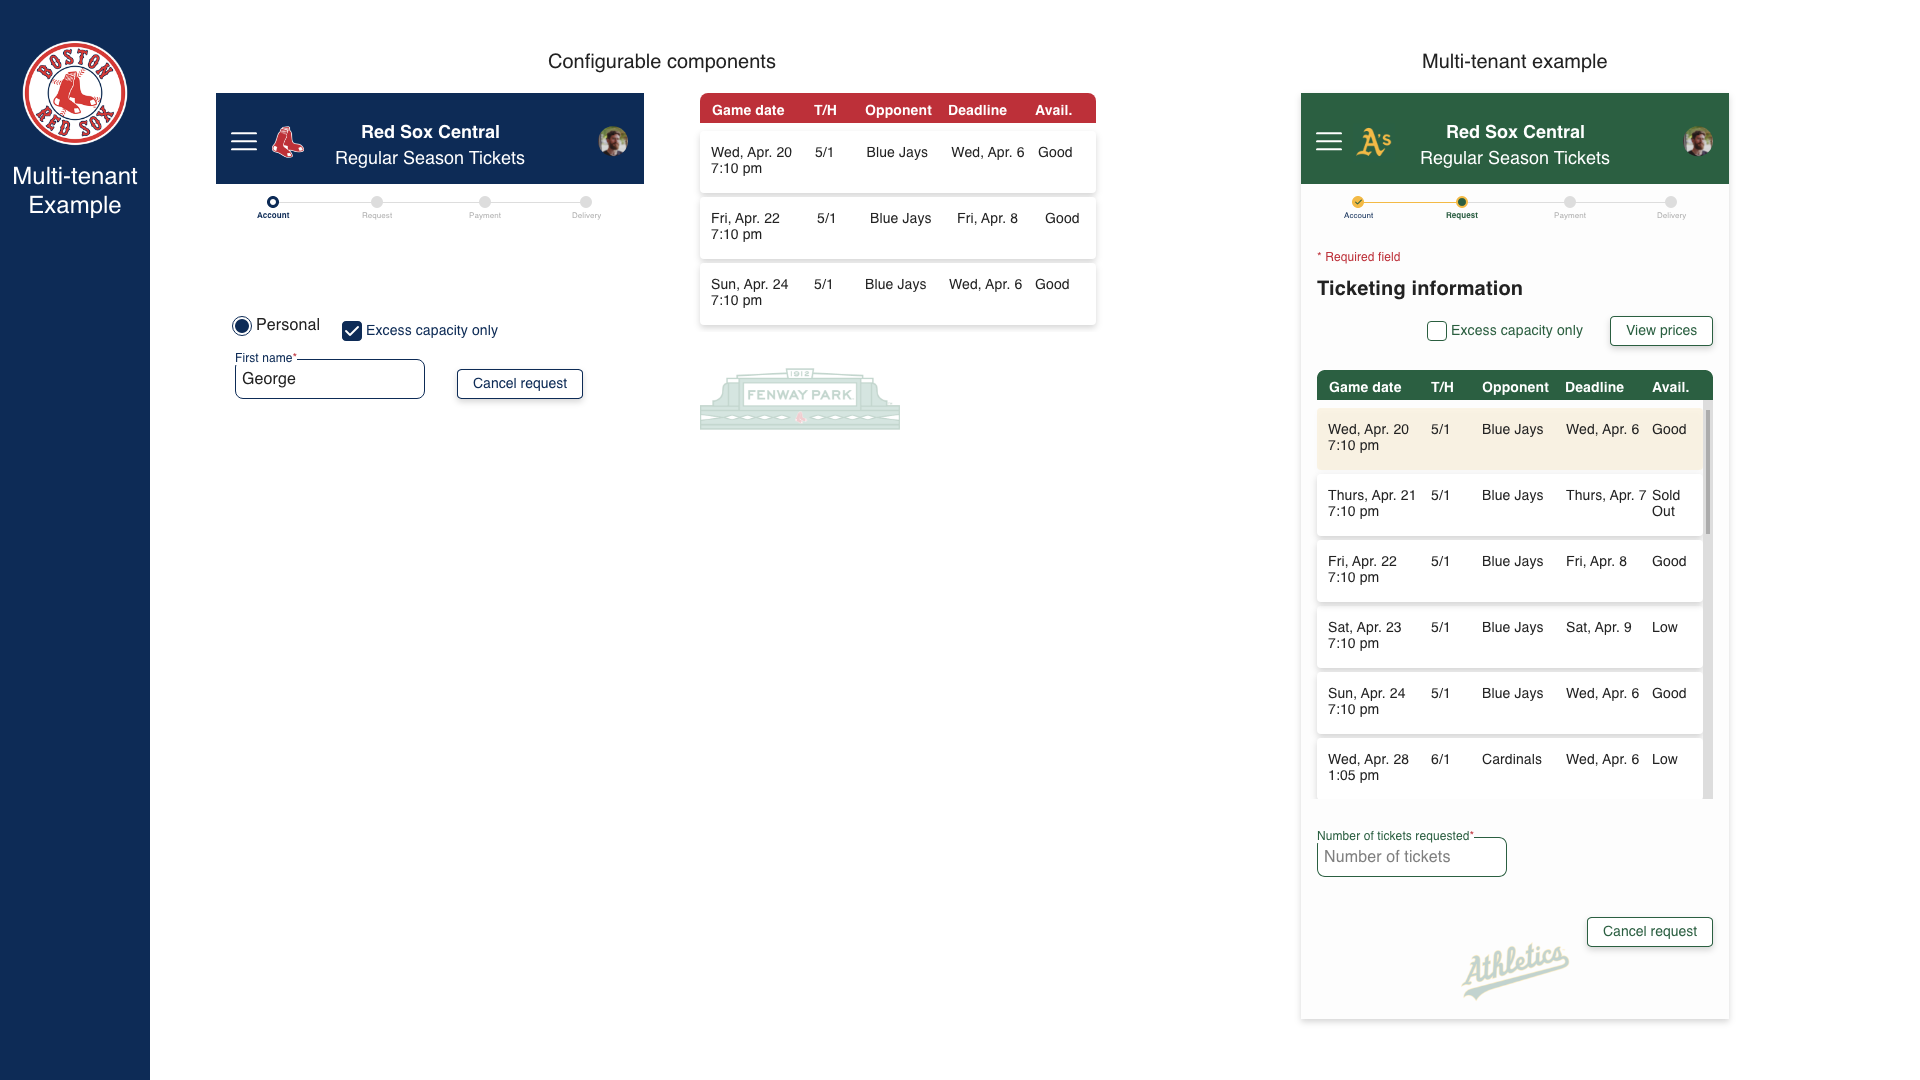The height and width of the screenshot is (1080, 1920).
Task: Go to Payment step in green stepper
Action: coord(1570,203)
